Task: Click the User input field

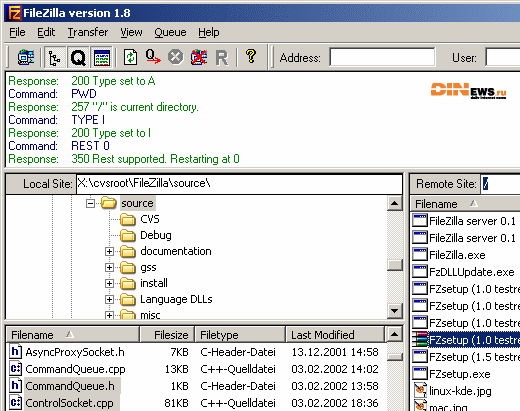Action: click(x=503, y=57)
